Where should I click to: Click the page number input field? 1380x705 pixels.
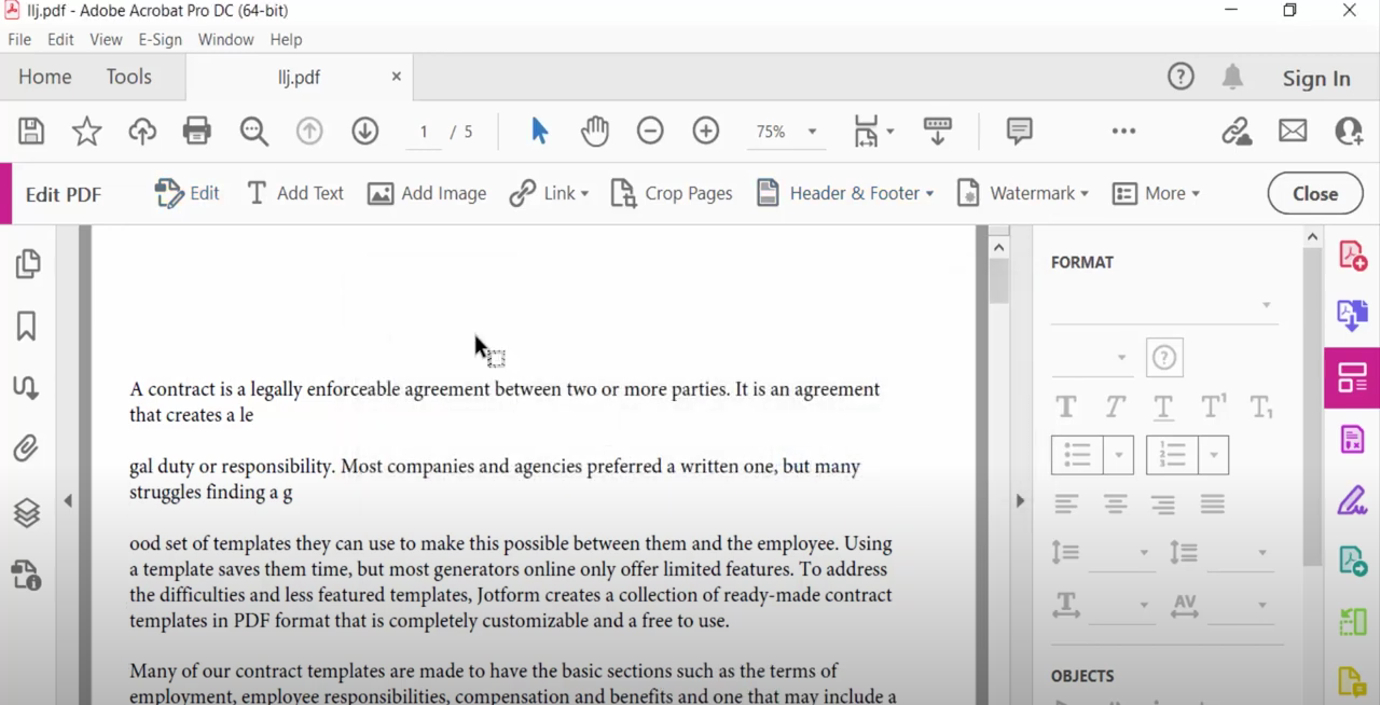click(x=424, y=132)
